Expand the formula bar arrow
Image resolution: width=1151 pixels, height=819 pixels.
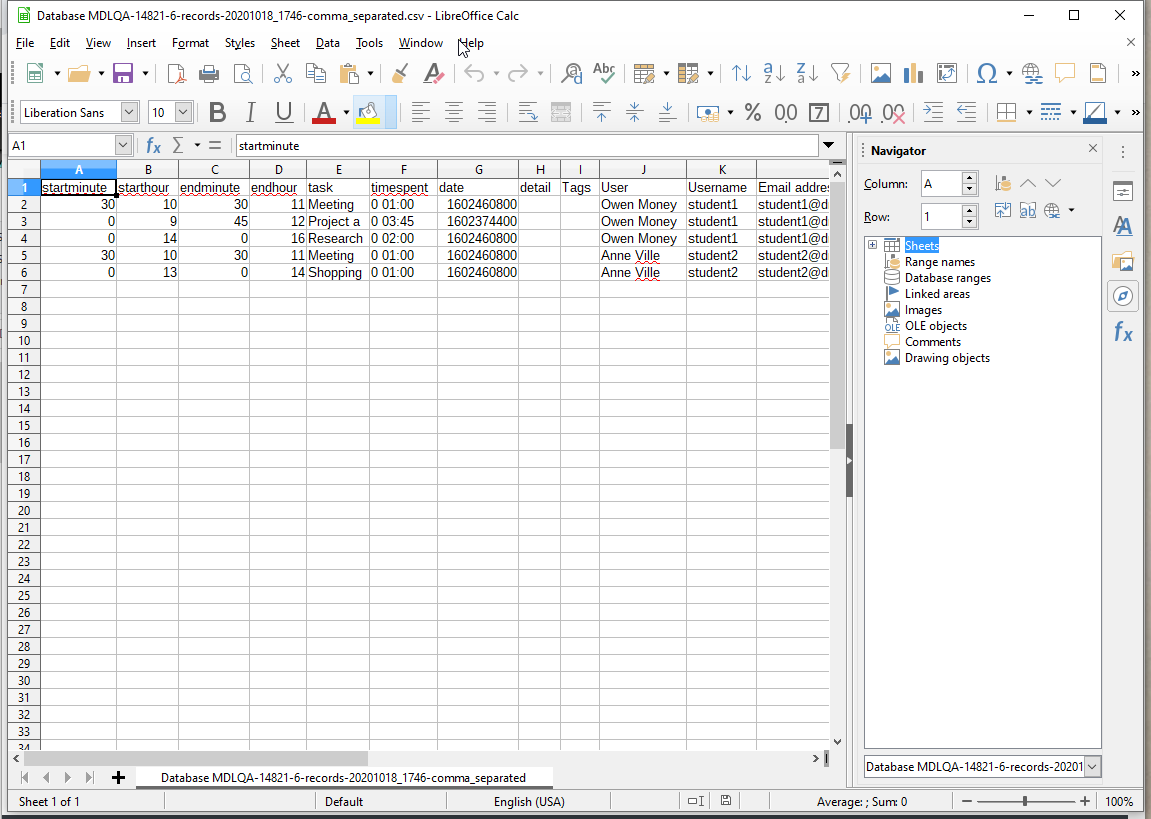829,145
